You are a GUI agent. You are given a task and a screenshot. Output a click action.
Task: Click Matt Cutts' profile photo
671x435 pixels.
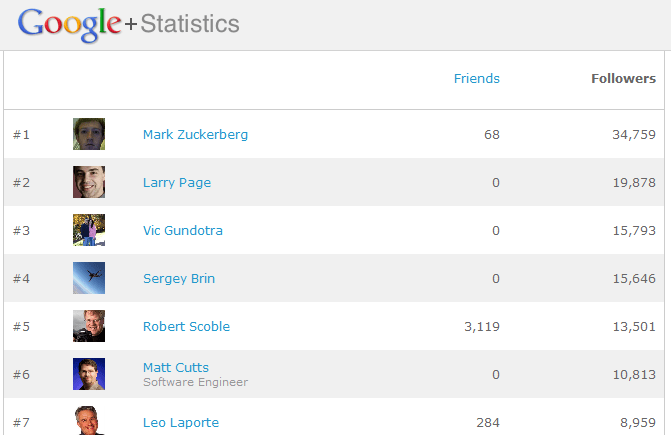(89, 374)
